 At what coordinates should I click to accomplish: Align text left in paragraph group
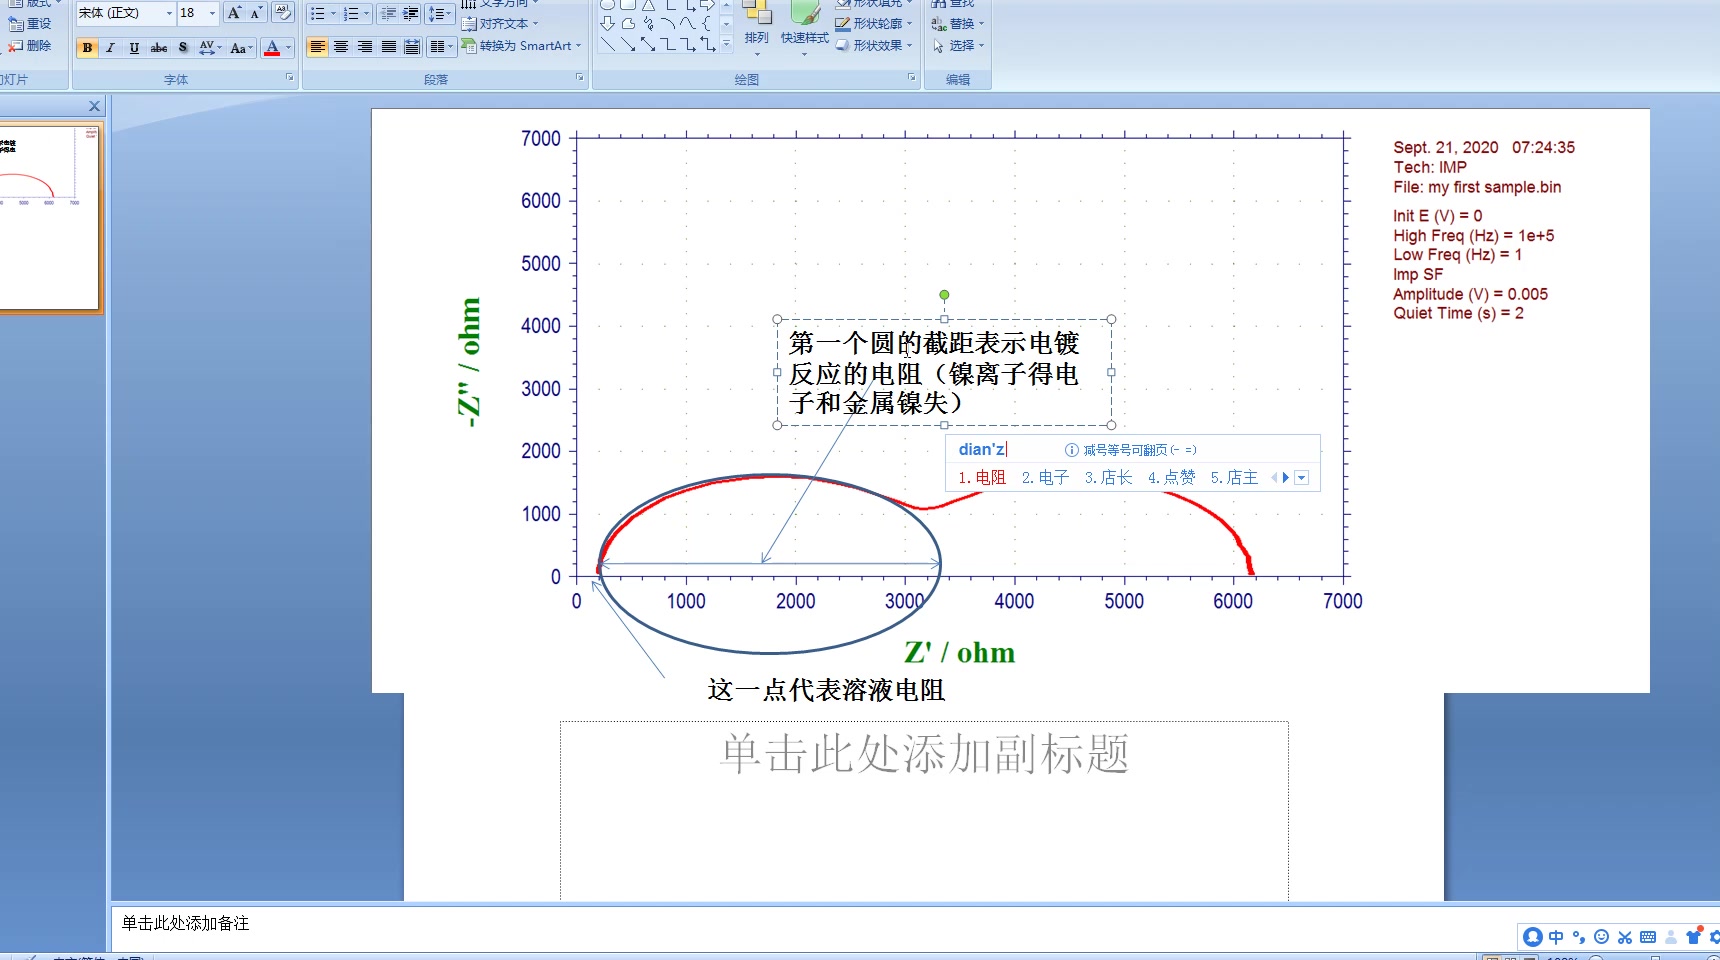click(x=317, y=47)
